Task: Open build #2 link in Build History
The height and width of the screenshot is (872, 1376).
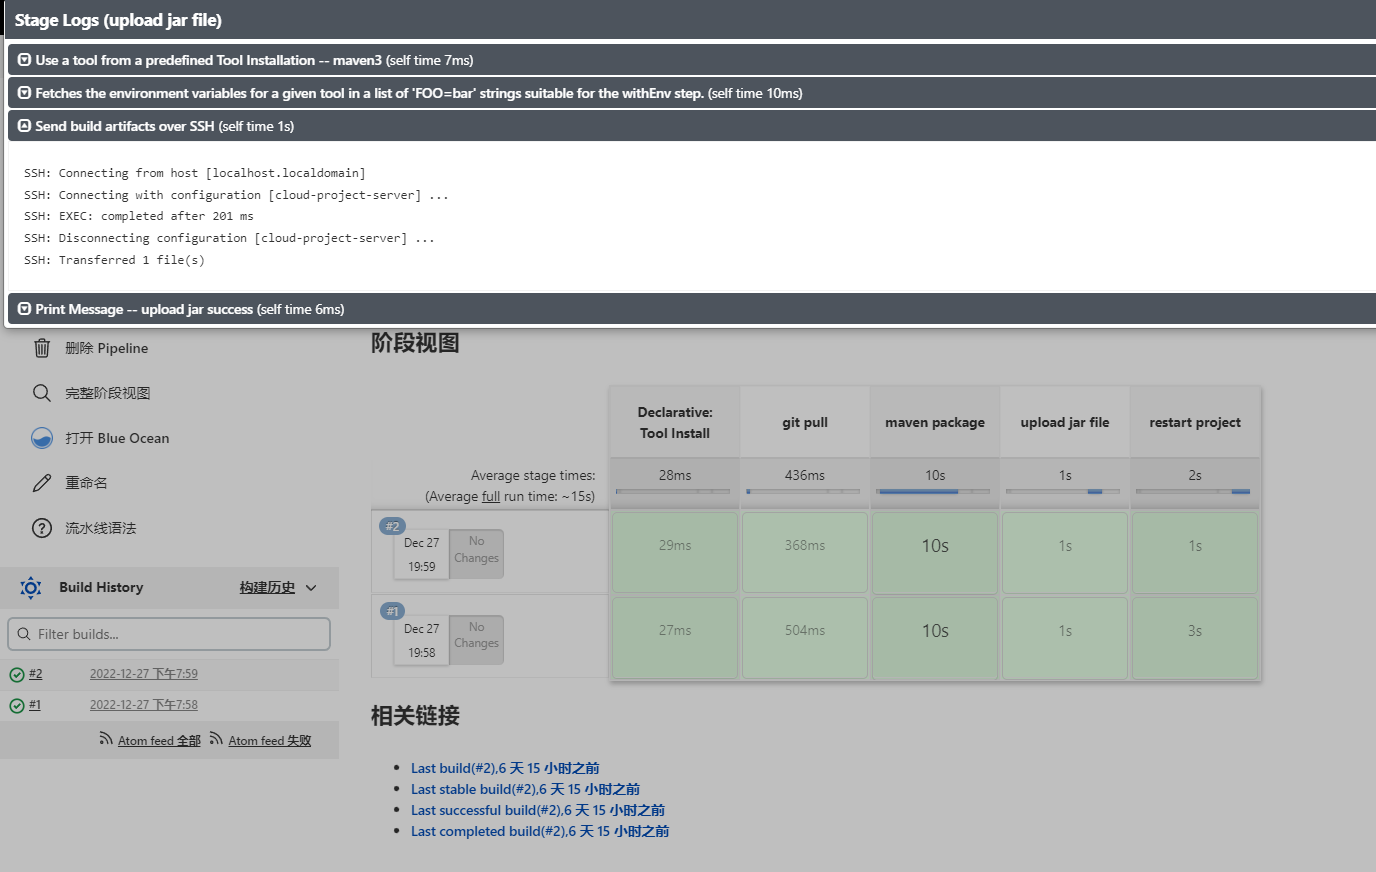Action: pos(36,674)
